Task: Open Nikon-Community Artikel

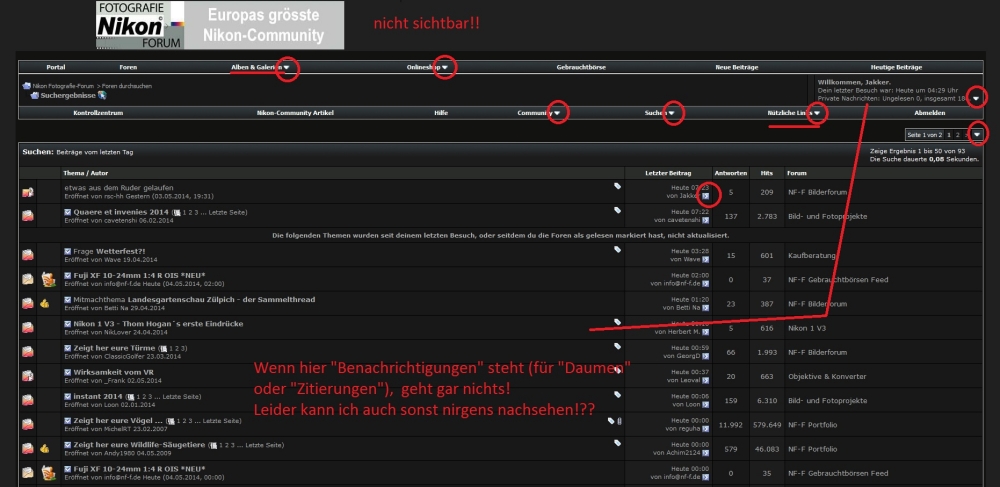Action: [295, 113]
